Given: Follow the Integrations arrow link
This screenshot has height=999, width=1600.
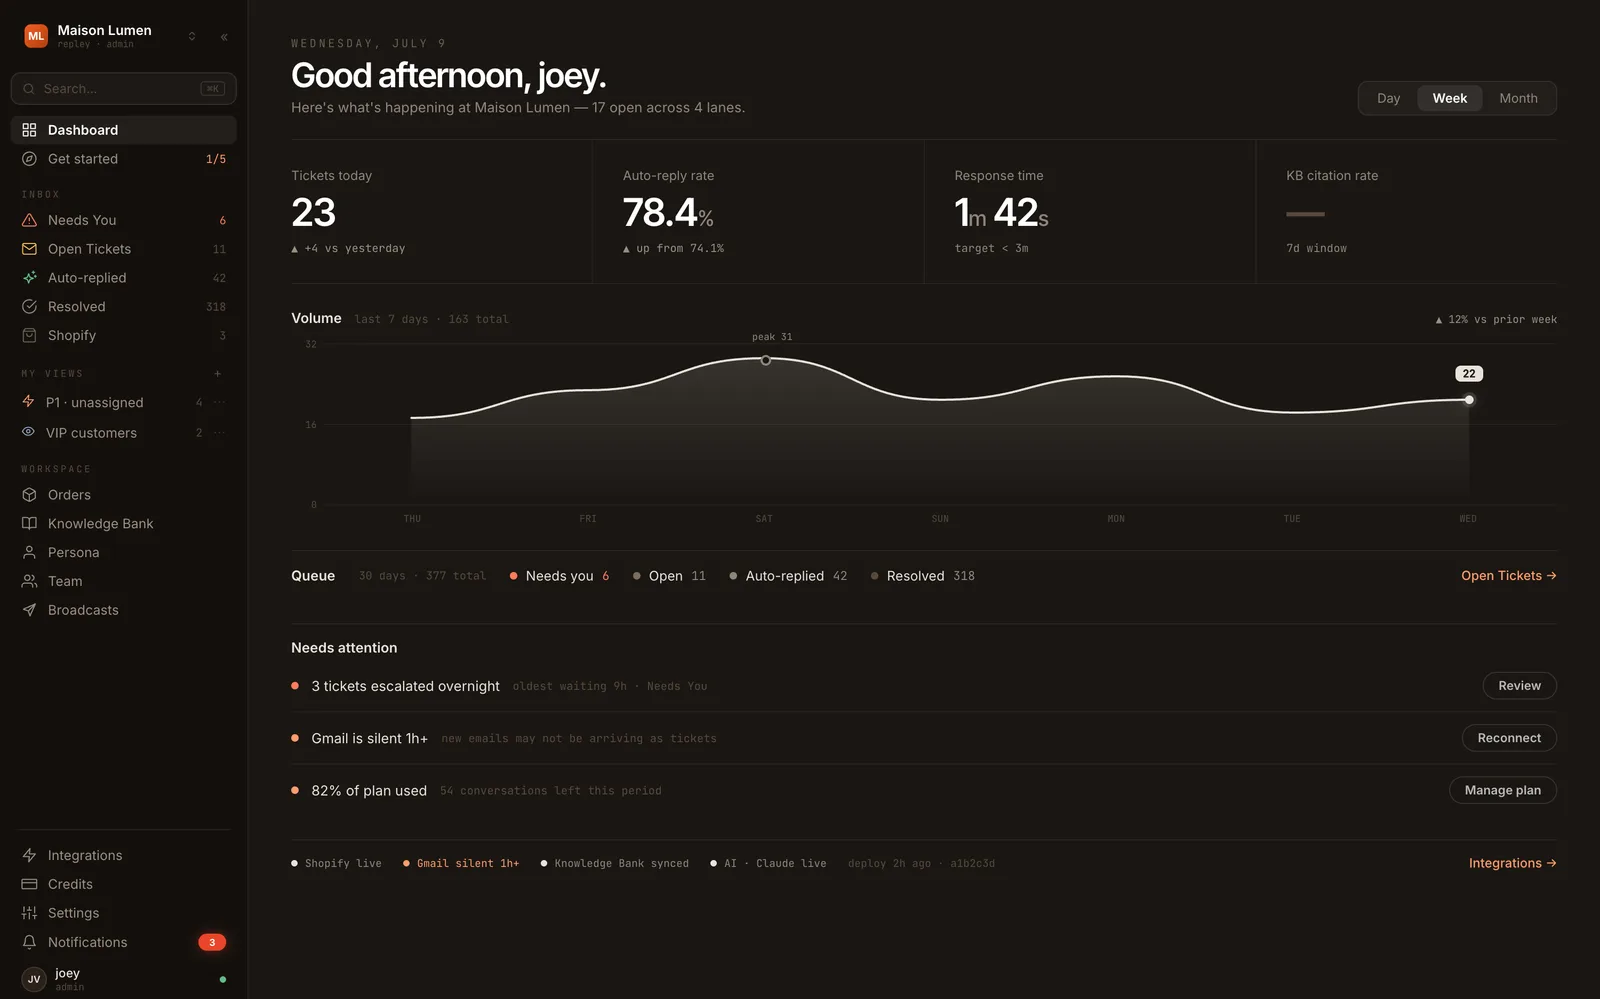Looking at the screenshot, I should pyautogui.click(x=1512, y=863).
